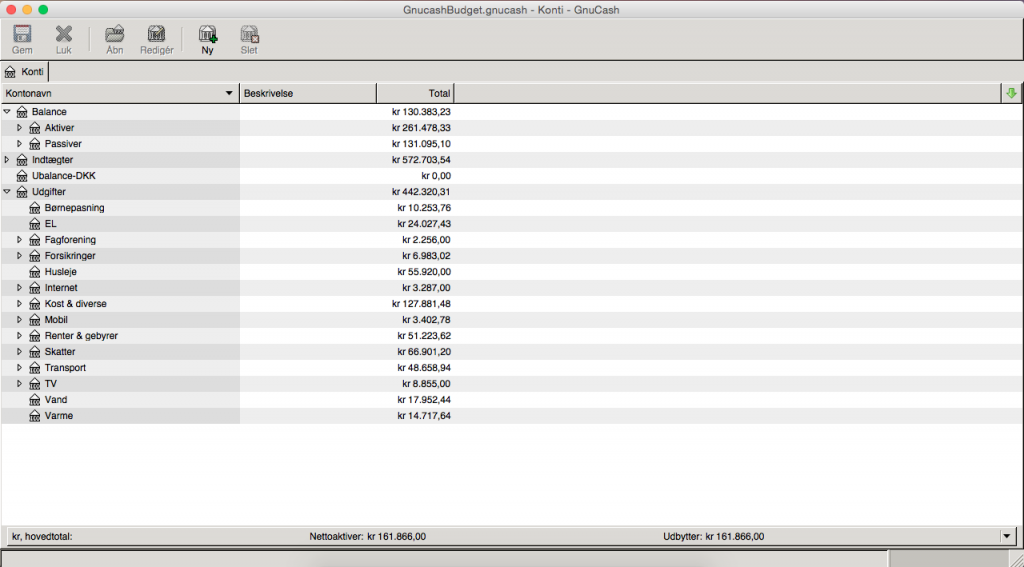Collapse the Udgifter account tree
1024x567 pixels.
click(7, 192)
